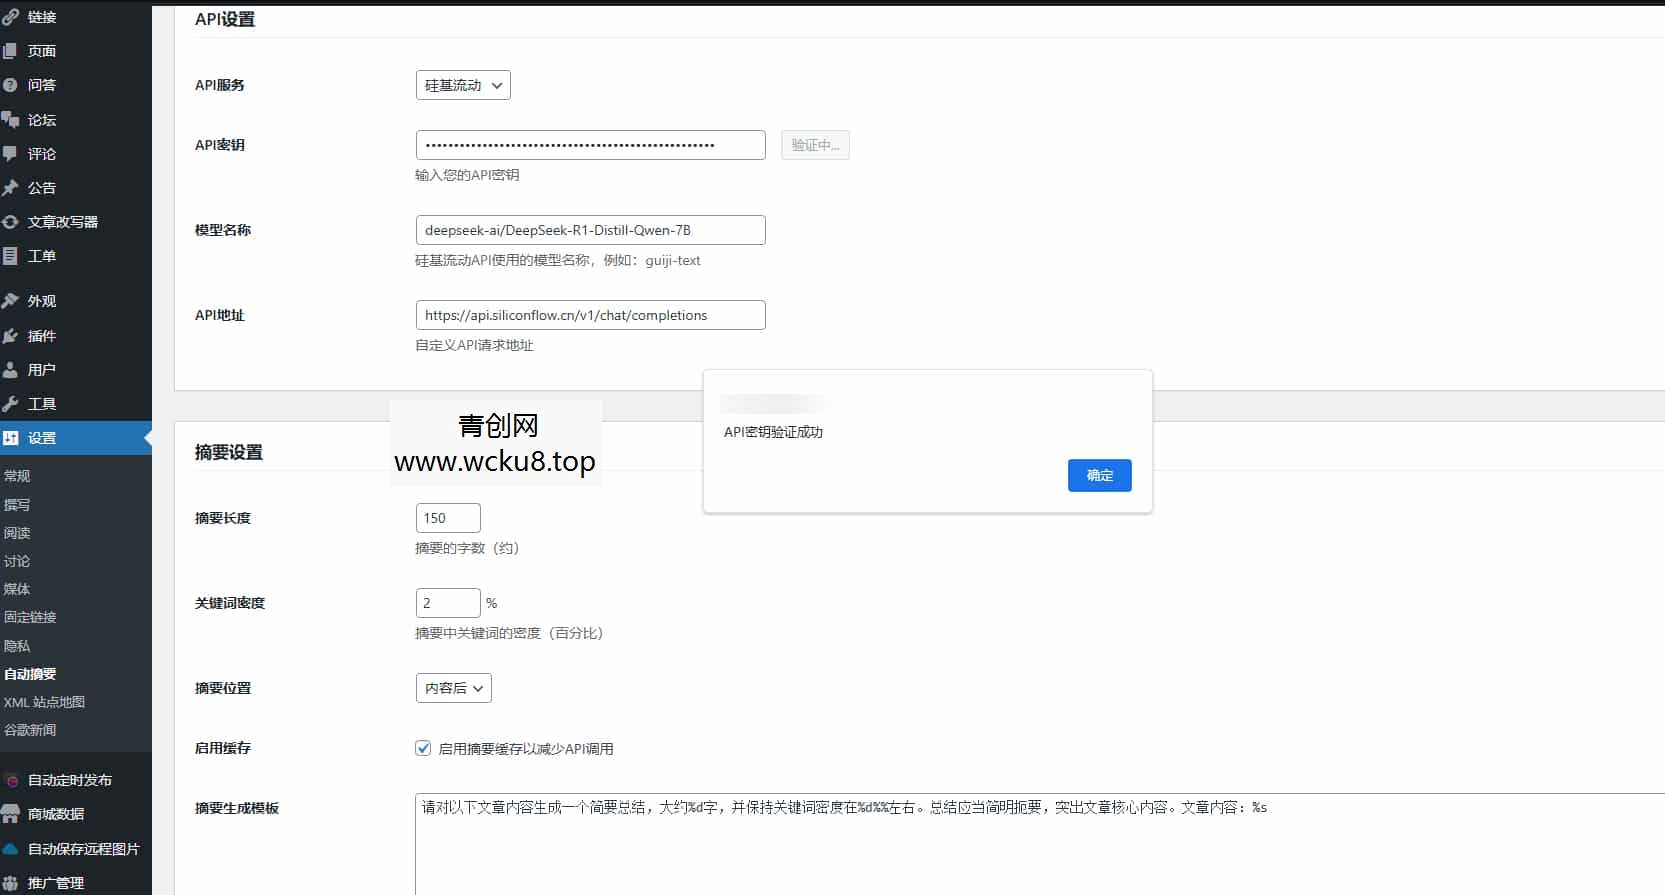The image size is (1665, 895).
Task: Click the 插件 plugin icon
Action: [10, 336]
